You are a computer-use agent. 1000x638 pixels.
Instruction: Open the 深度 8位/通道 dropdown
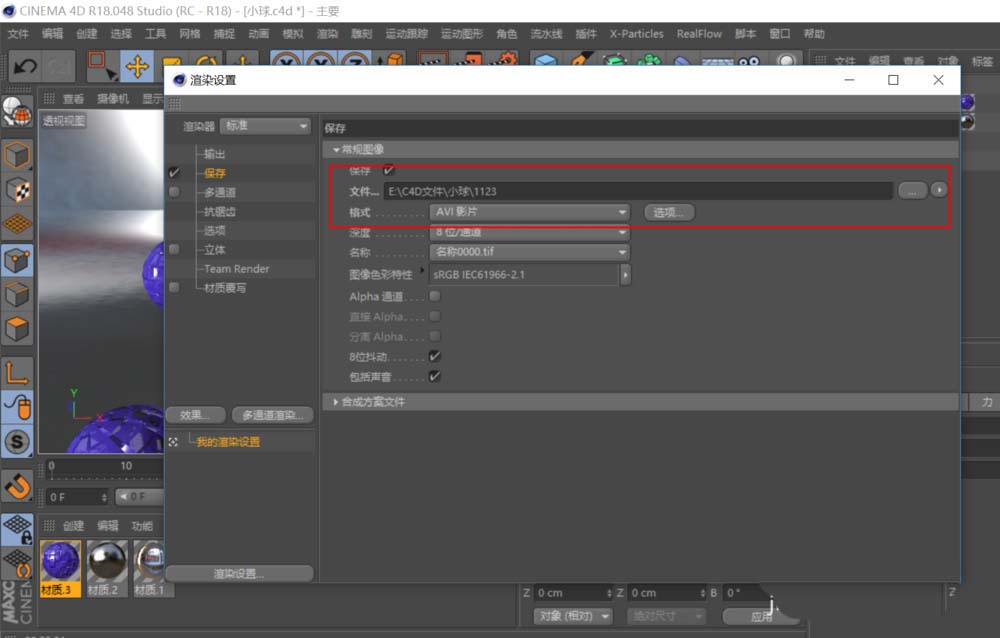[529, 232]
